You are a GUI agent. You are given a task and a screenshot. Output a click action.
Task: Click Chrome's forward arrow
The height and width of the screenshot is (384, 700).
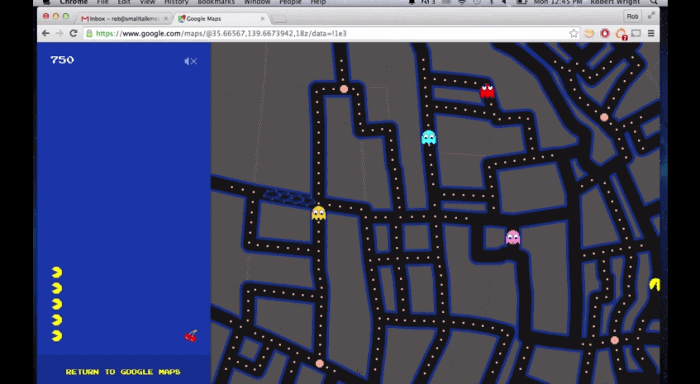(59, 33)
